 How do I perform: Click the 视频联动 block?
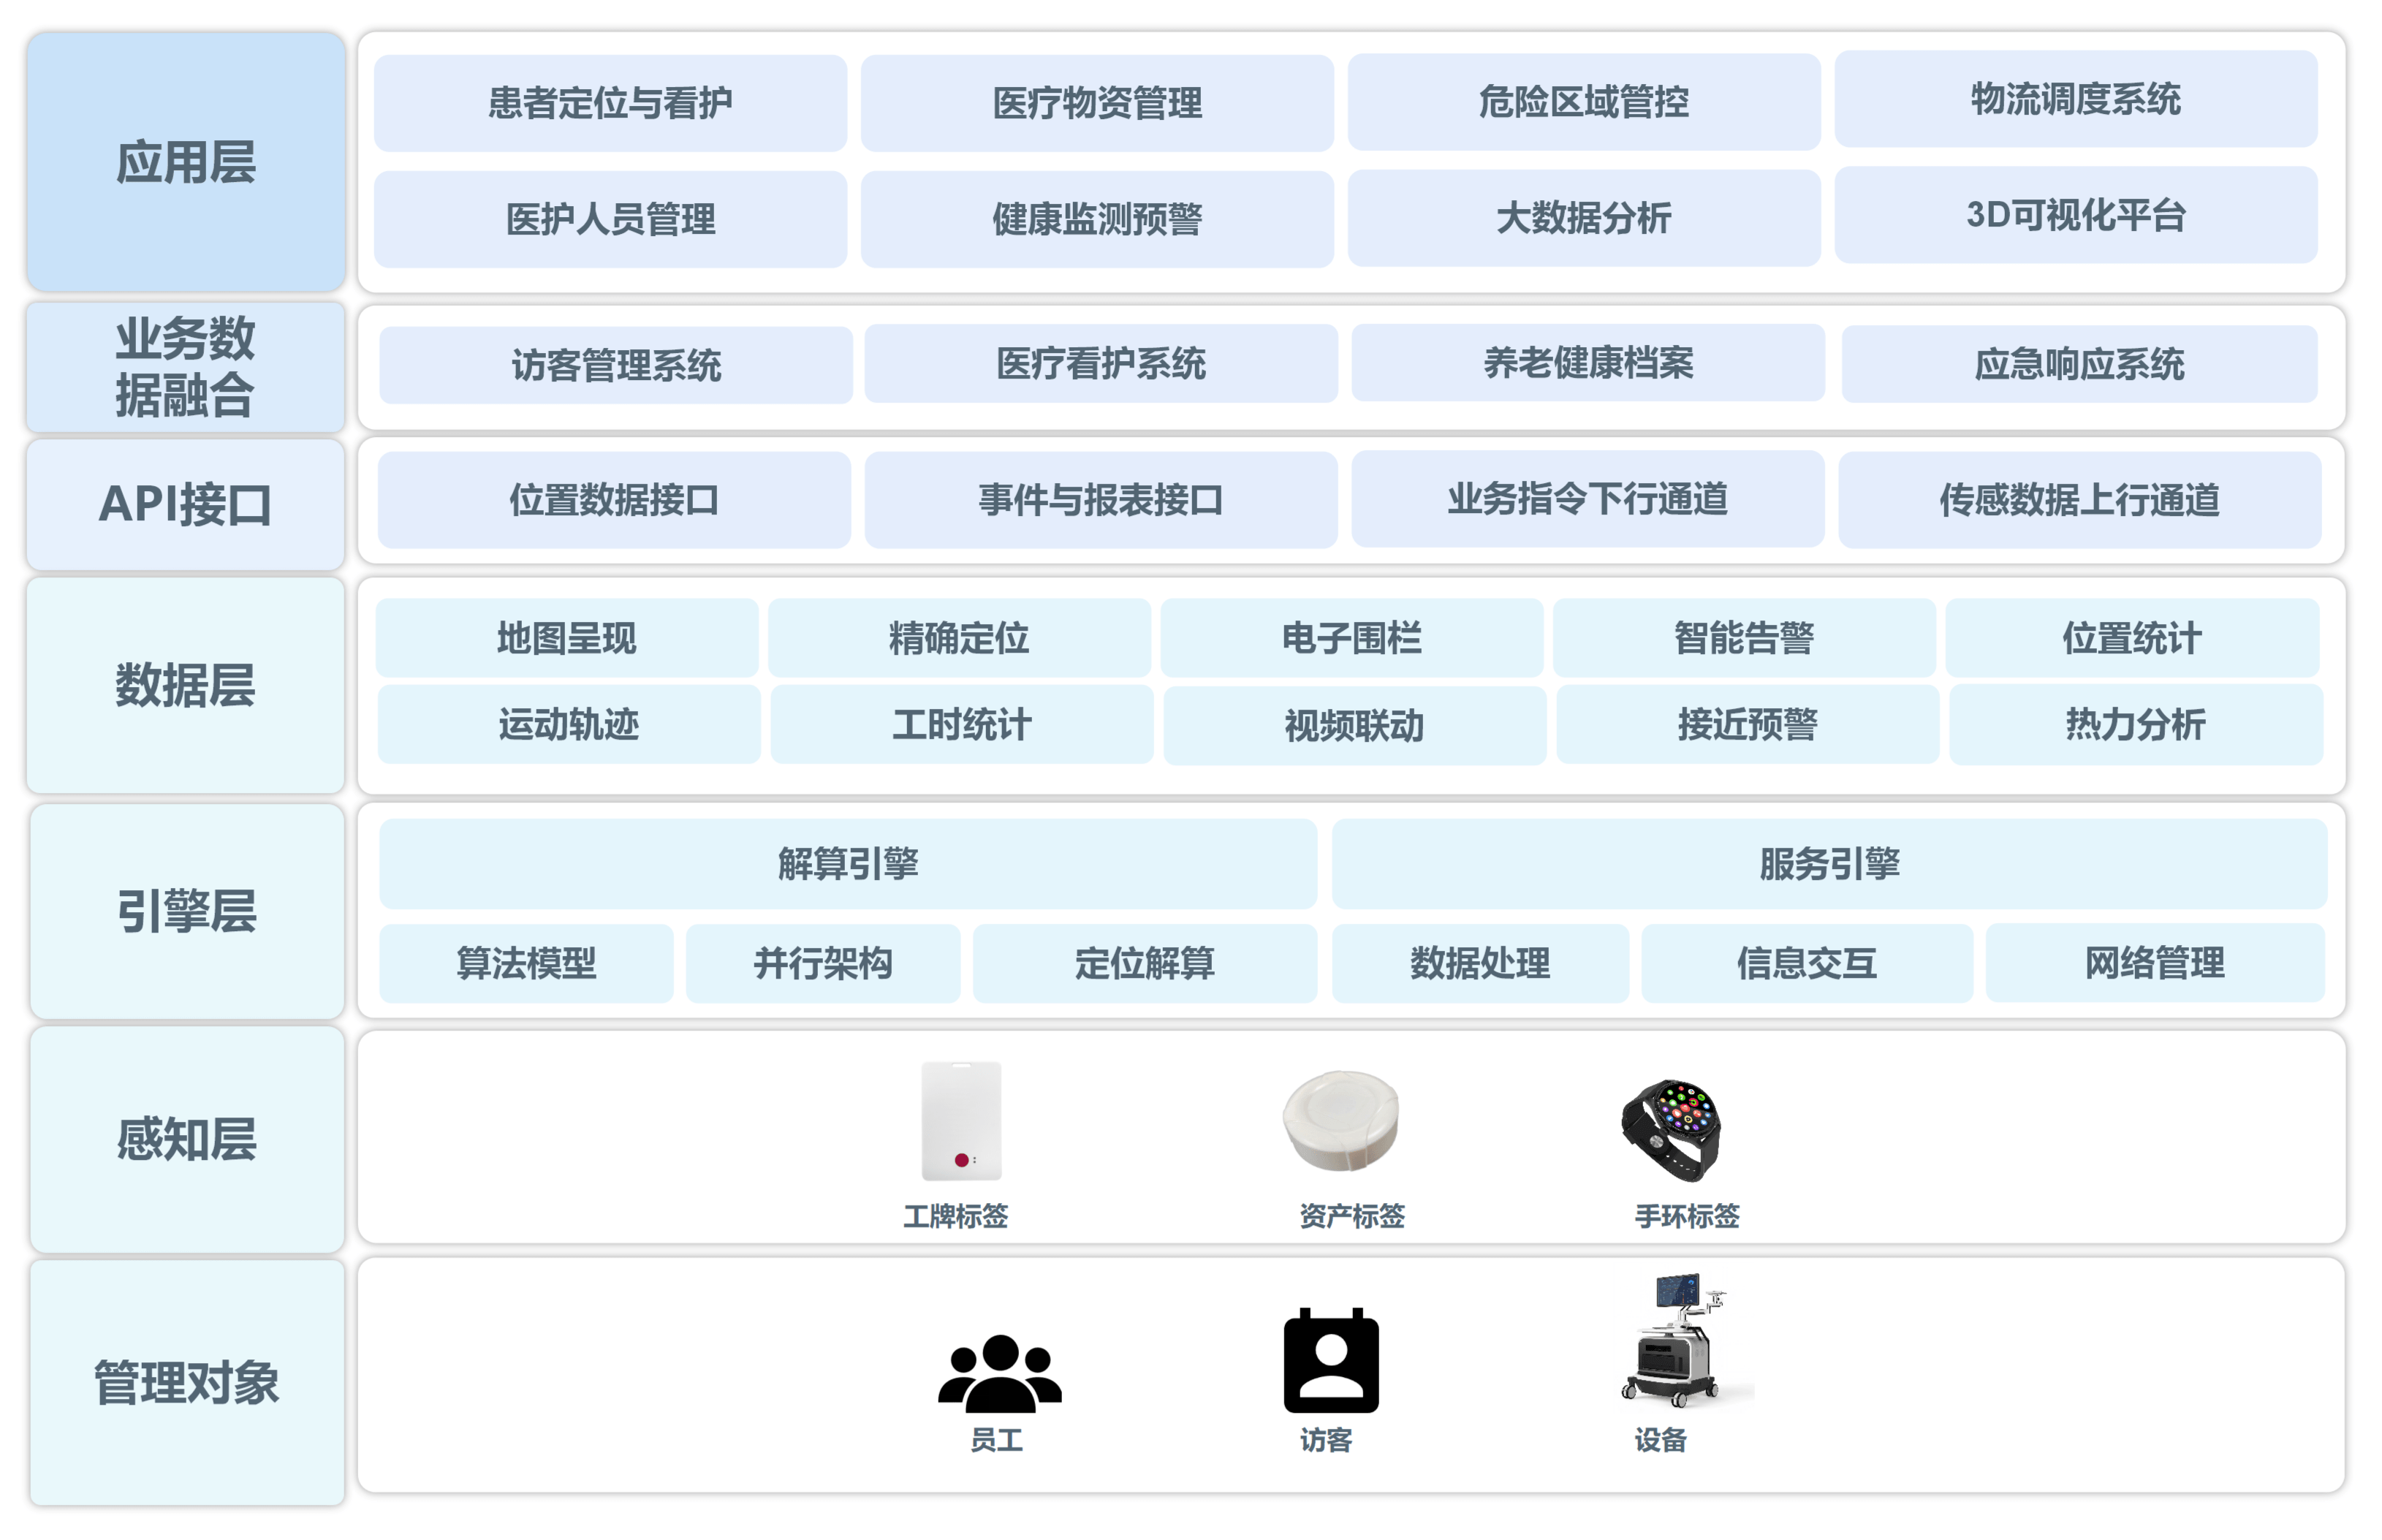(1355, 725)
